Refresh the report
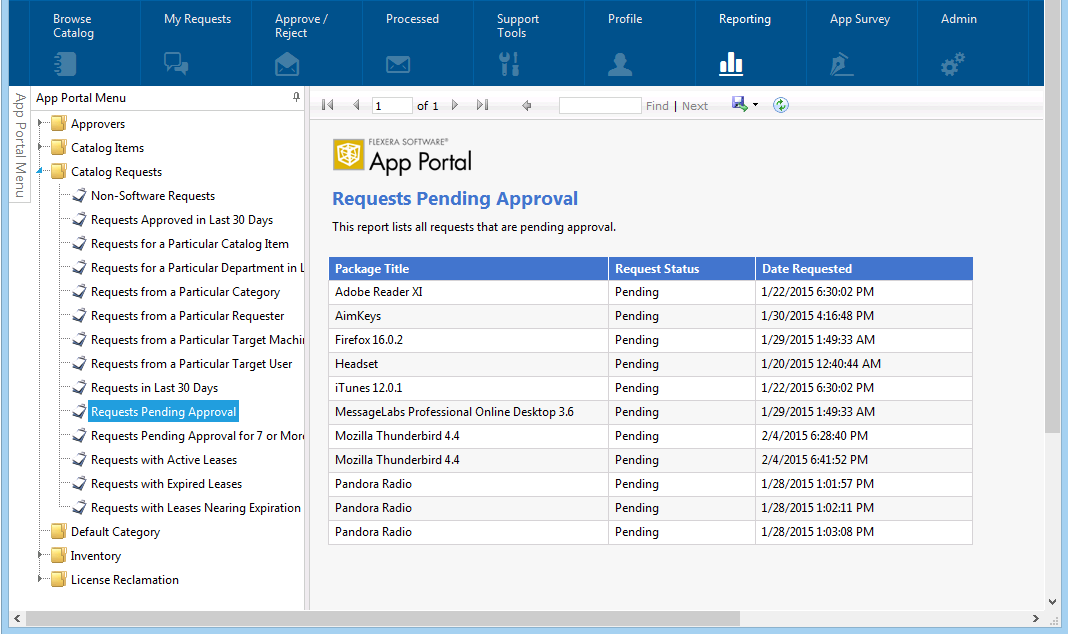 (781, 105)
